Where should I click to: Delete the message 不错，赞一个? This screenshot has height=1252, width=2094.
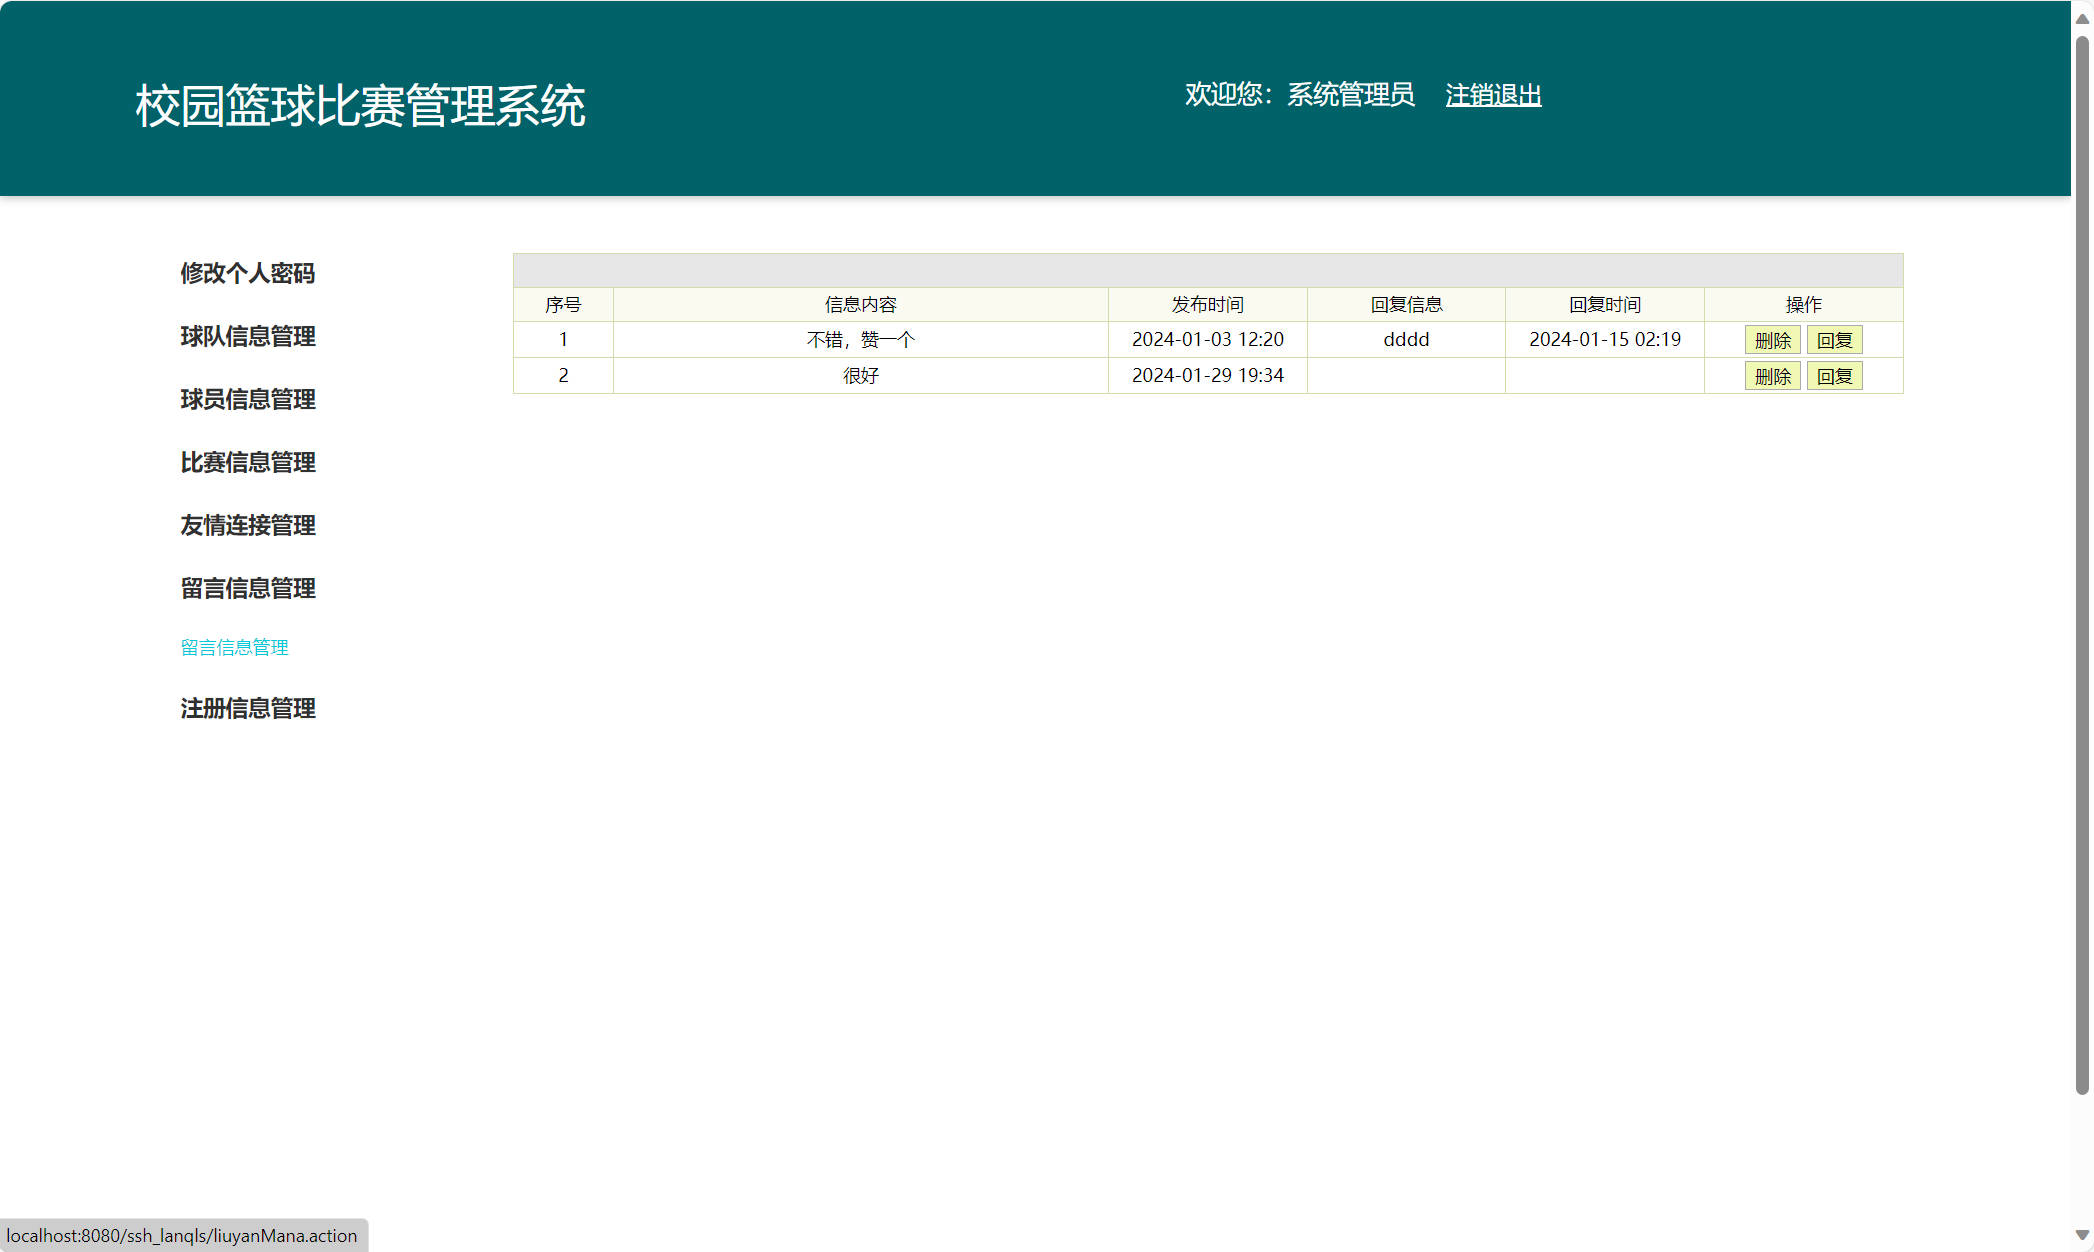(x=1772, y=339)
